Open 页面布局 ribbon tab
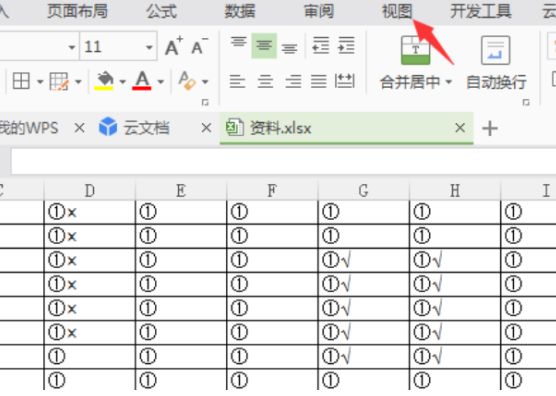The image size is (556, 396). point(77,11)
